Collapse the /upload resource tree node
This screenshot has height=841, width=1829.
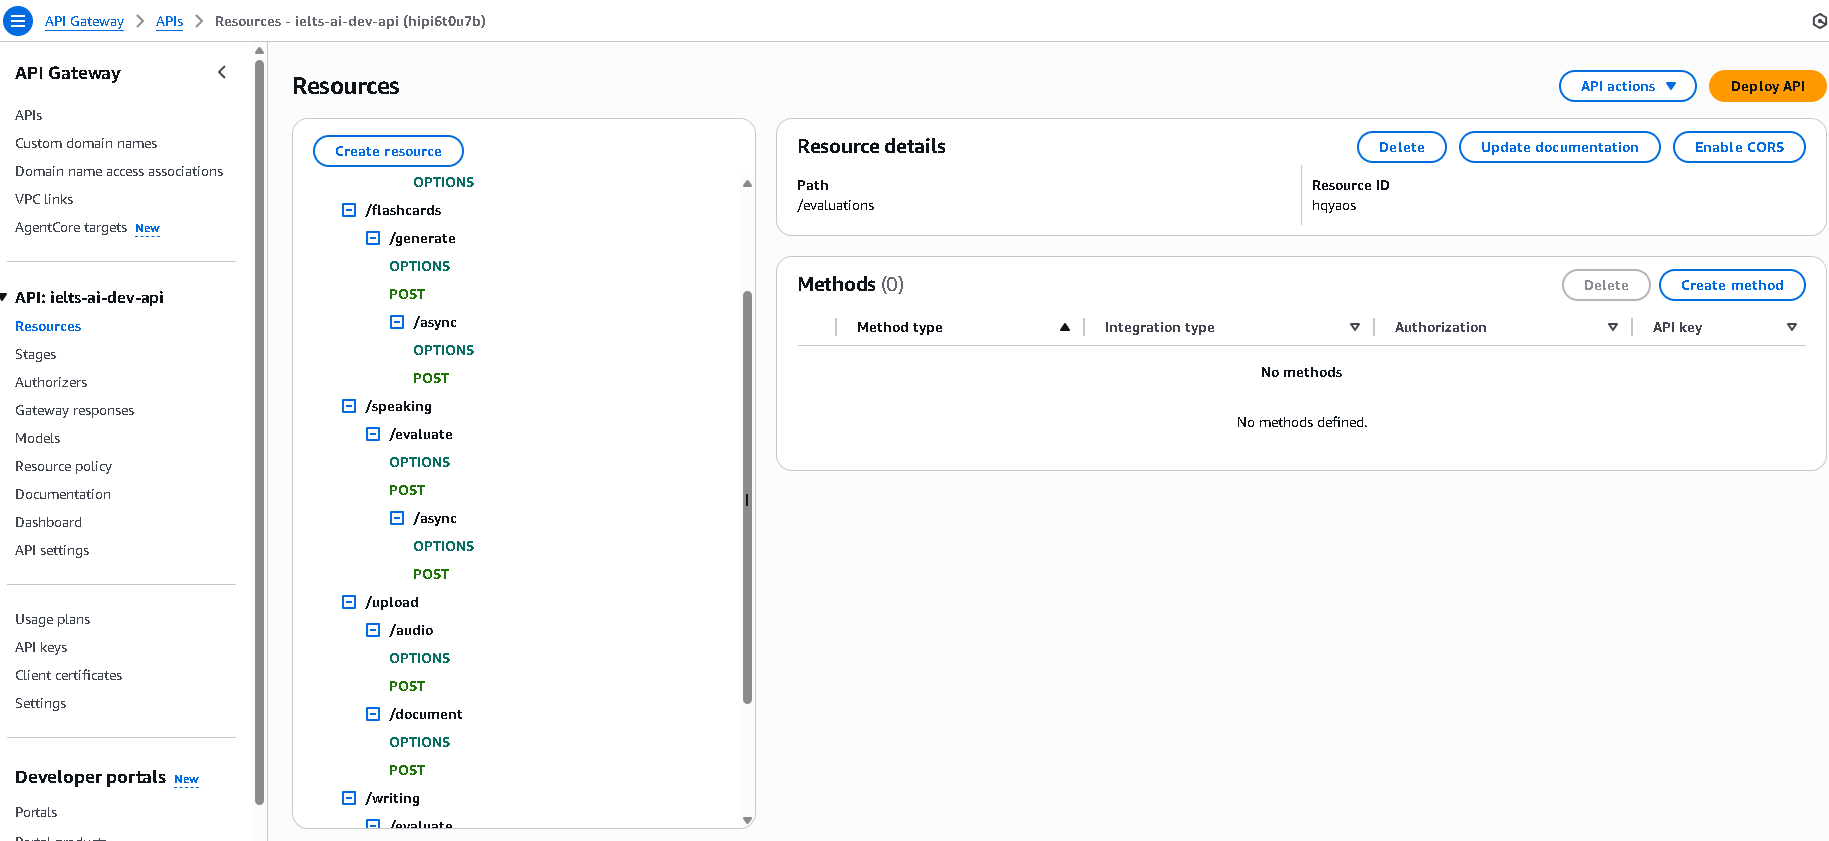349,602
